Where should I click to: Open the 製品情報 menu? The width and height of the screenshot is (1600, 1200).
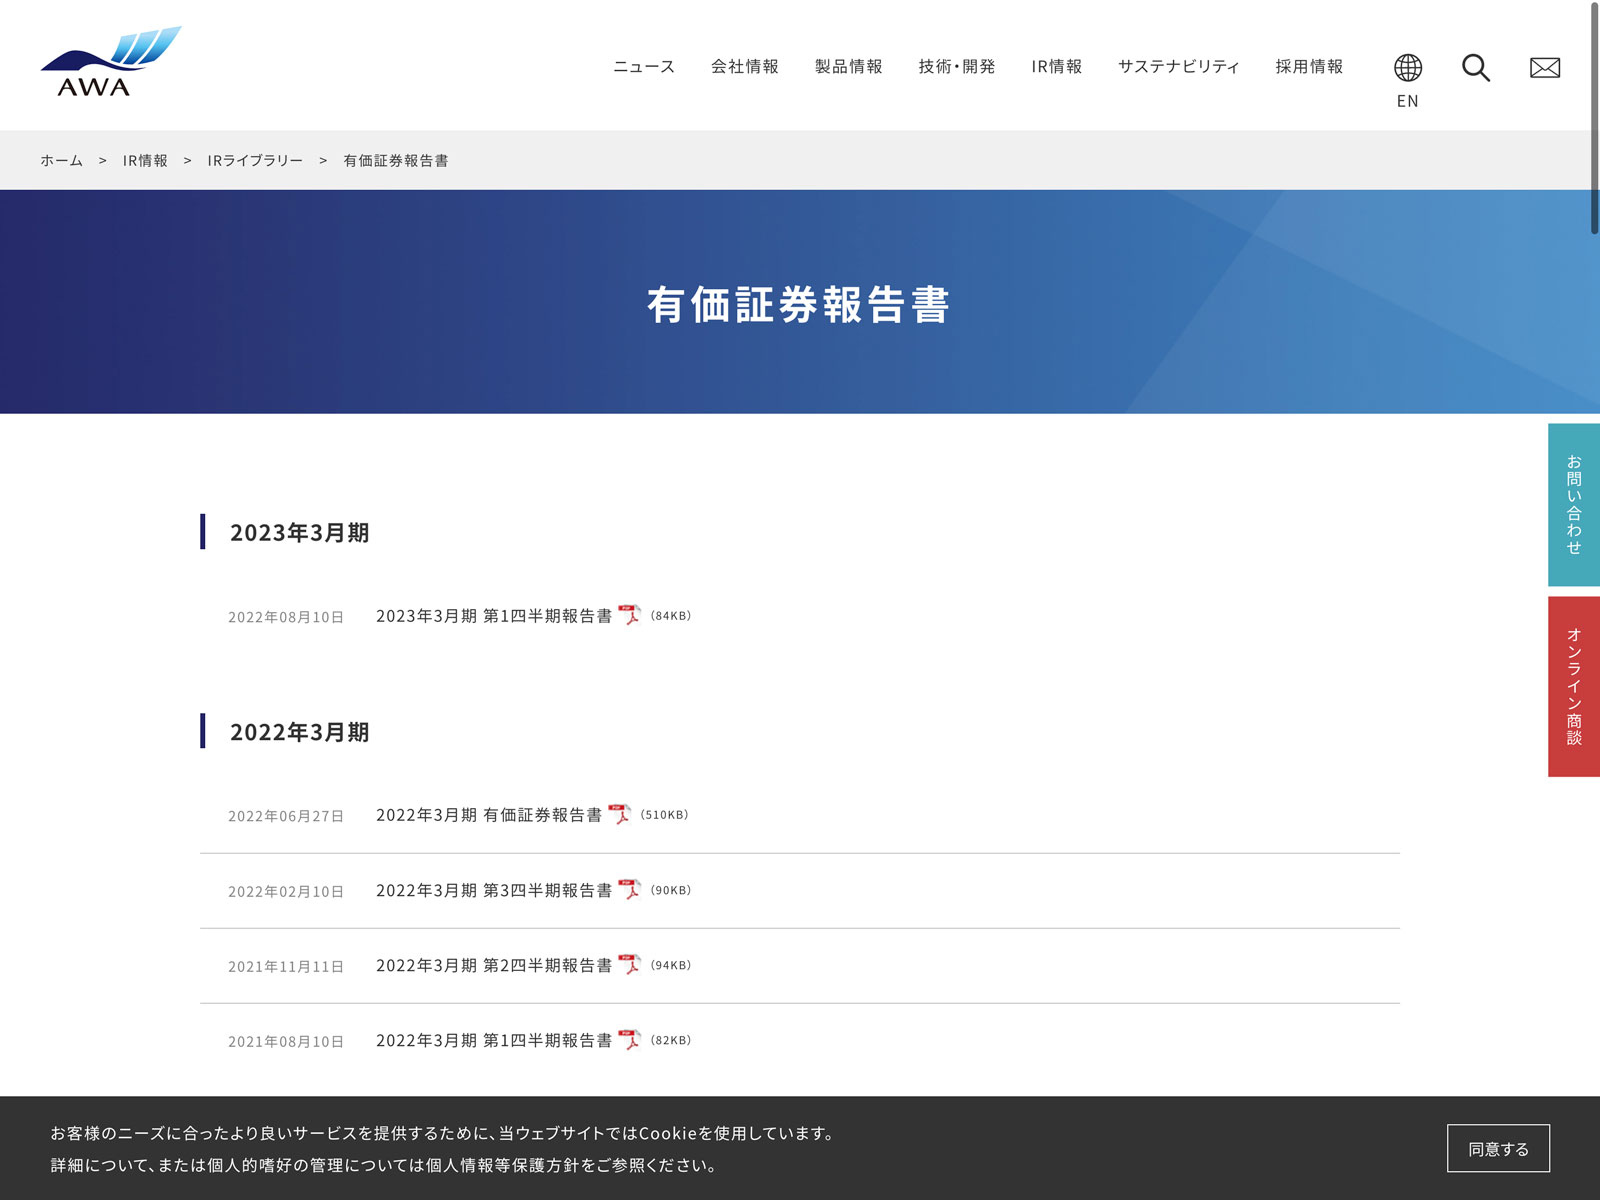click(x=849, y=66)
